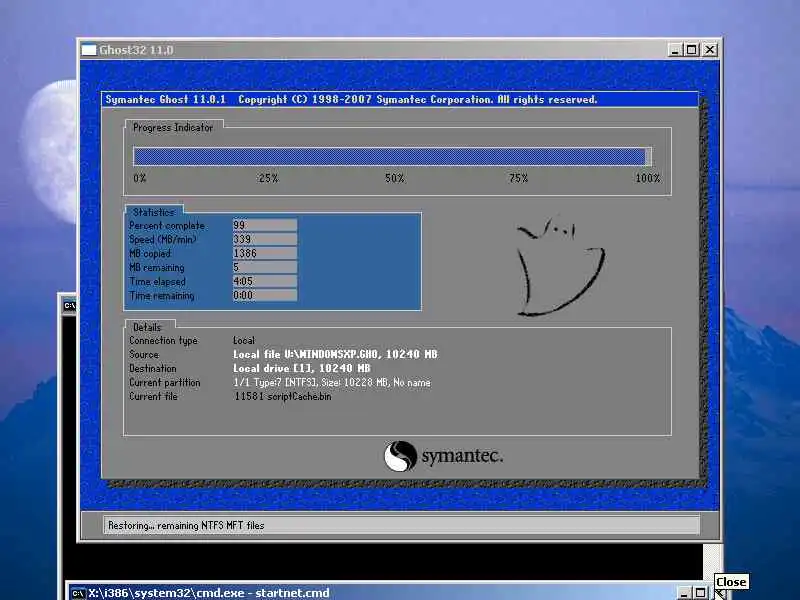Click the Destination Local drive [1] value
Viewport: 800px width, 600px height.
302,368
